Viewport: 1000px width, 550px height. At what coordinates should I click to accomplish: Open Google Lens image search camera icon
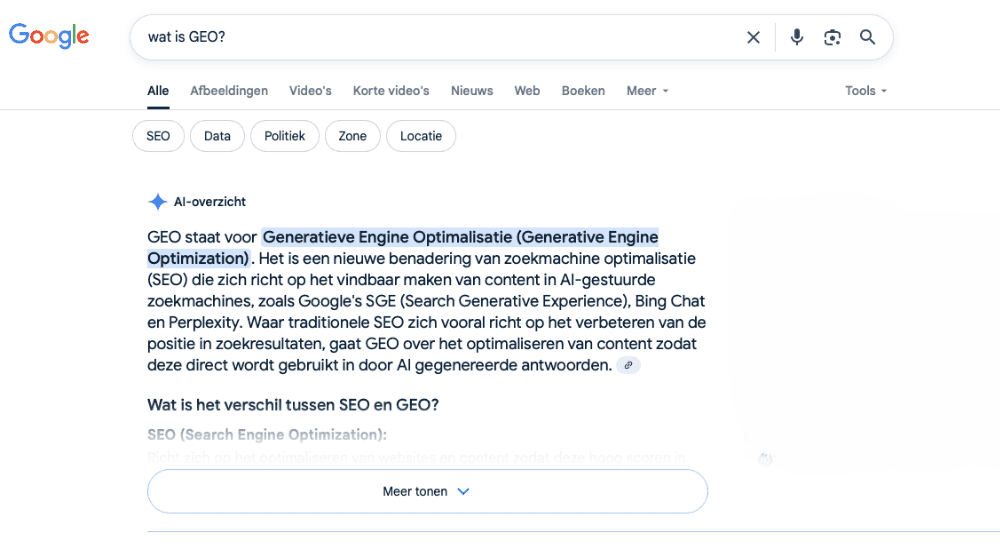click(832, 37)
